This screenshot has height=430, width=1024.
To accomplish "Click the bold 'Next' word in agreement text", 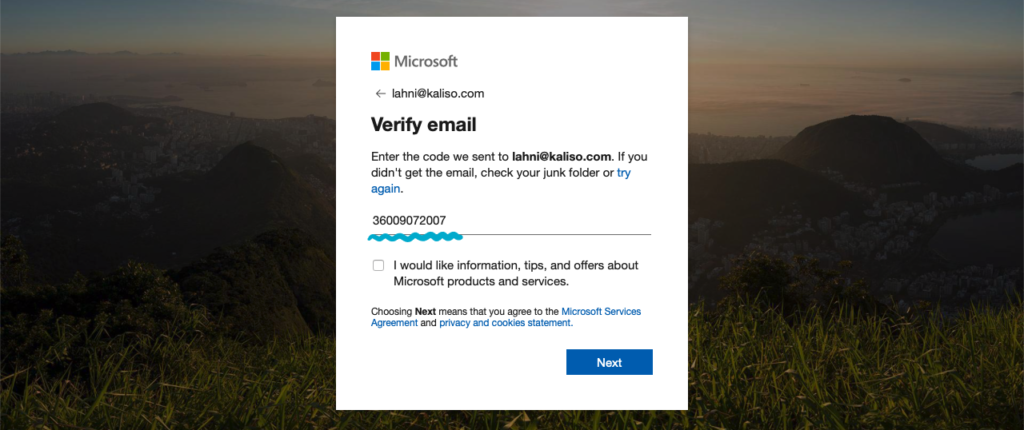I will 425,312.
